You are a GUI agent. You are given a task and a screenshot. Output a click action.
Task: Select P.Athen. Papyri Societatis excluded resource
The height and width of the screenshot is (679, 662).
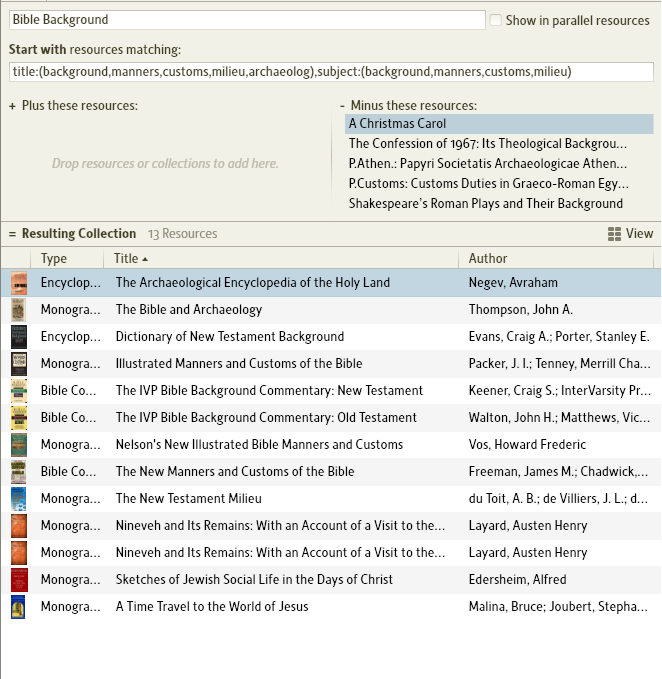pyautogui.click(x=488, y=164)
